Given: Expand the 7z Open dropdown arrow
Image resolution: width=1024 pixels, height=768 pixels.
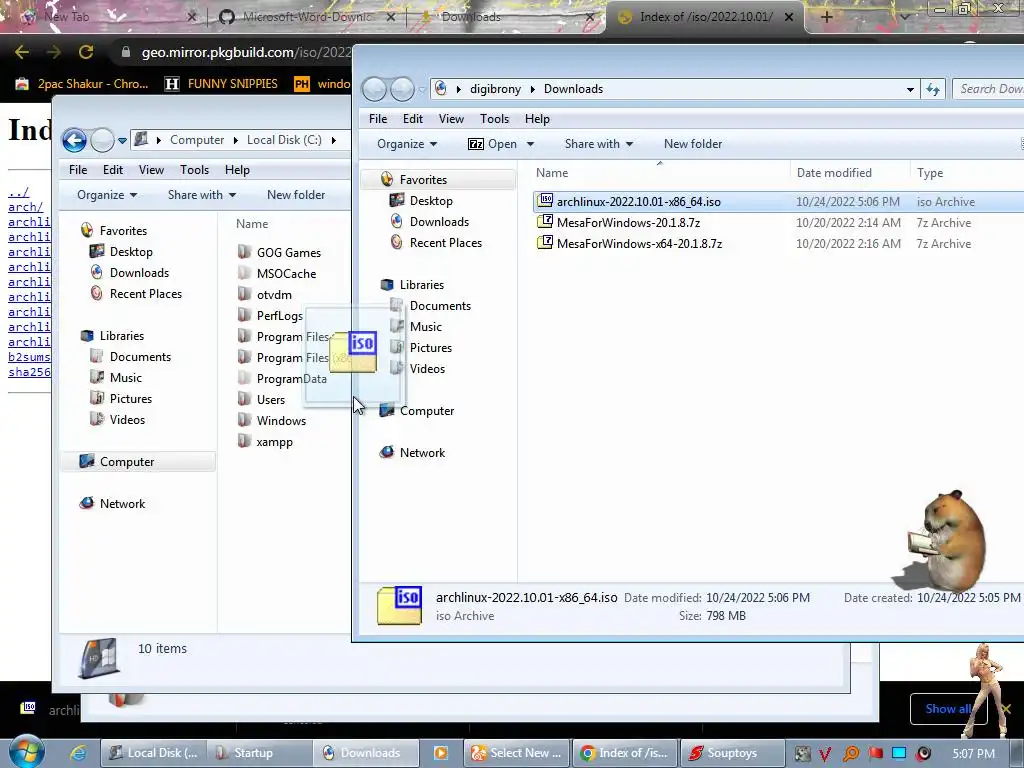Looking at the screenshot, I should click(x=530, y=144).
